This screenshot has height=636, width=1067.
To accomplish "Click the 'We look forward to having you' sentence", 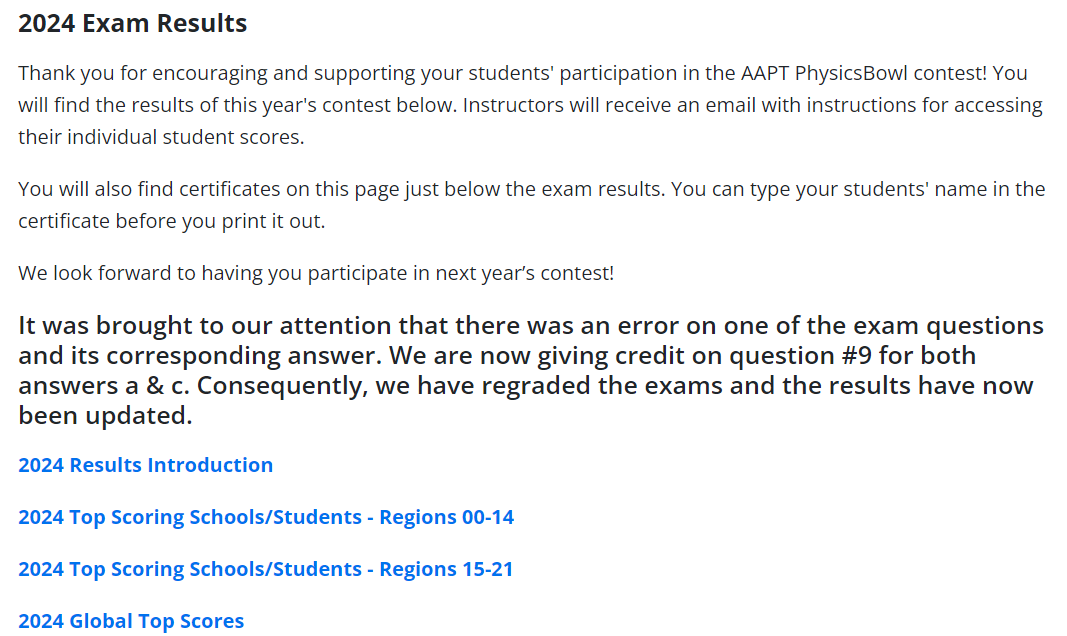I will click(316, 273).
